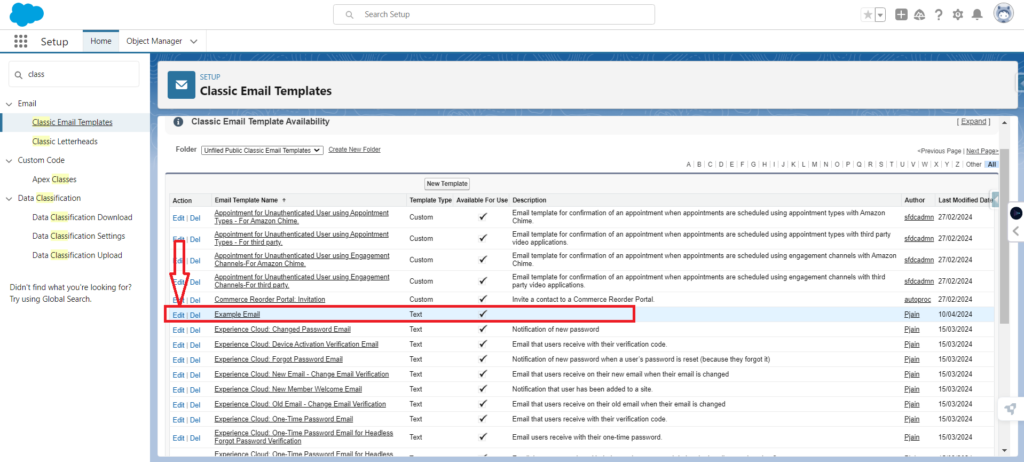Image resolution: width=1024 pixels, height=462 pixels.
Task: Open the Trailhead guidance icon
Action: tap(921, 15)
